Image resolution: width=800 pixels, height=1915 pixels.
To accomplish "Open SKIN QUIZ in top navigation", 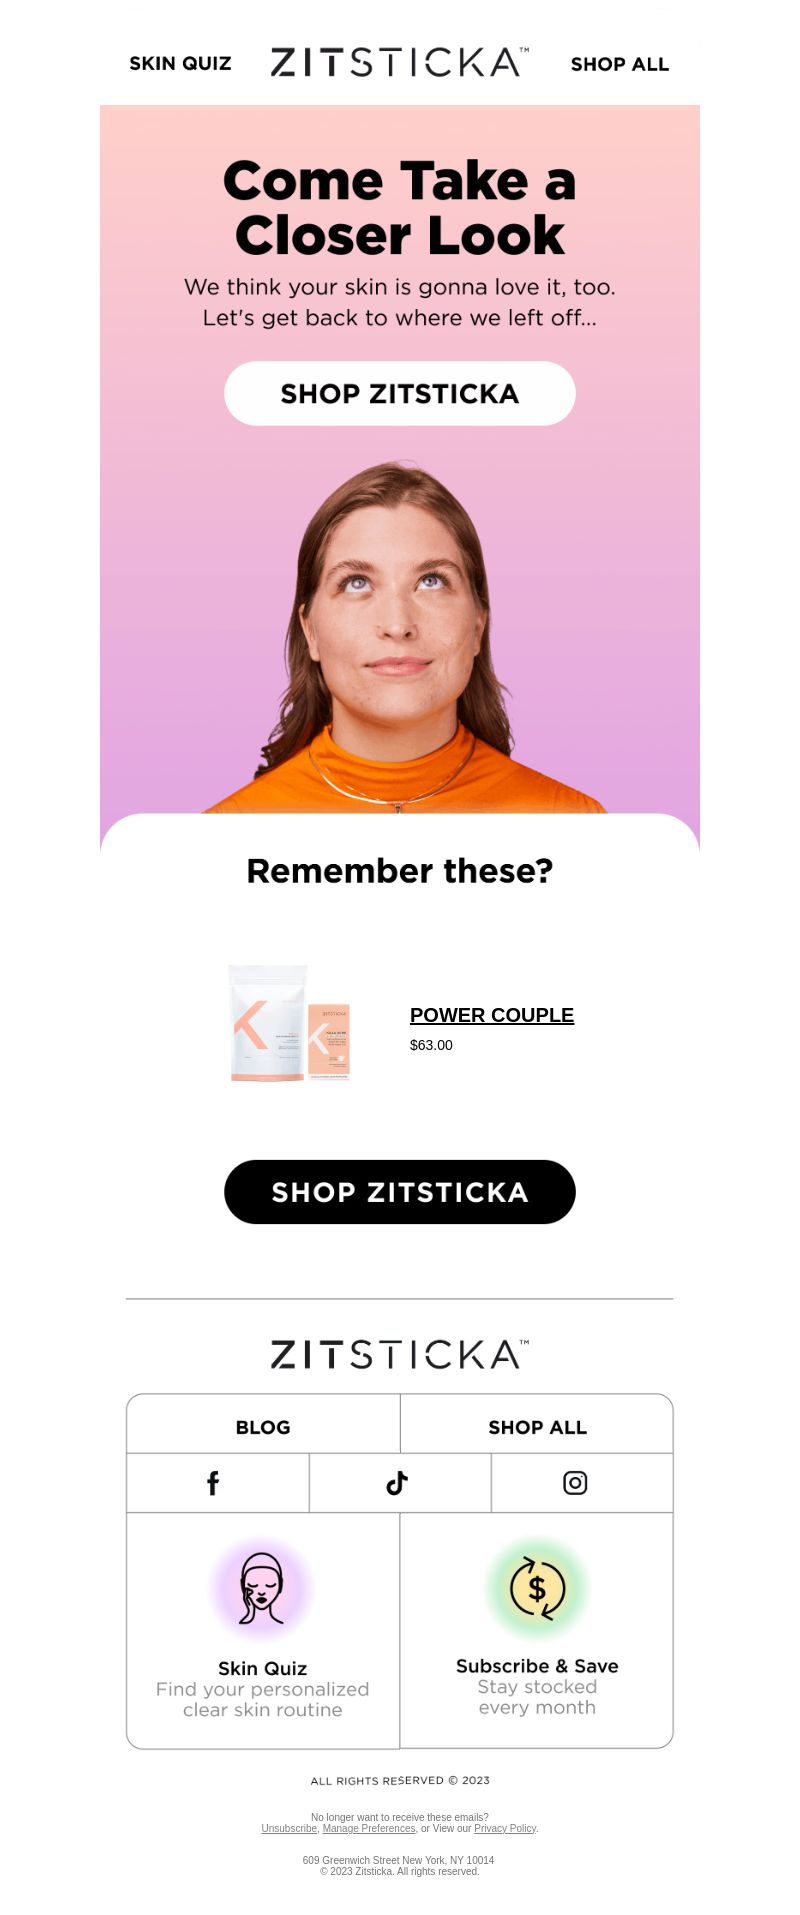I will tap(180, 64).
